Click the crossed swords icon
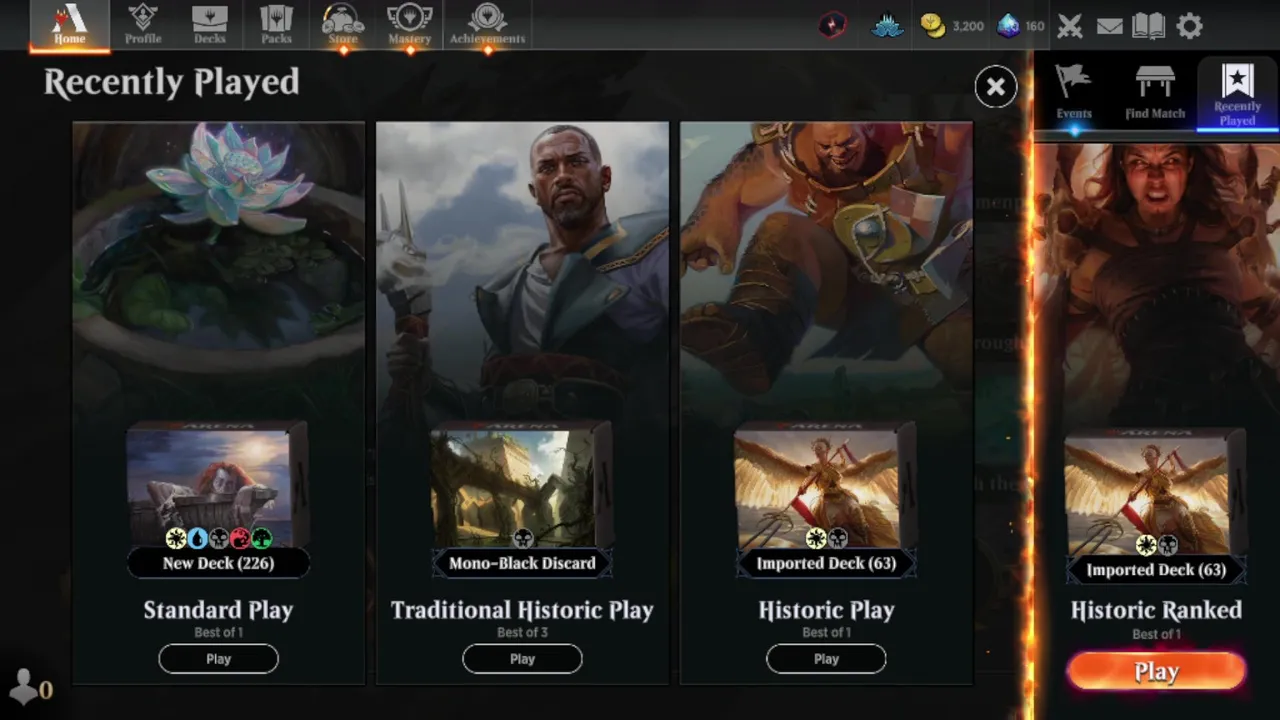This screenshot has width=1280, height=720. click(1070, 27)
